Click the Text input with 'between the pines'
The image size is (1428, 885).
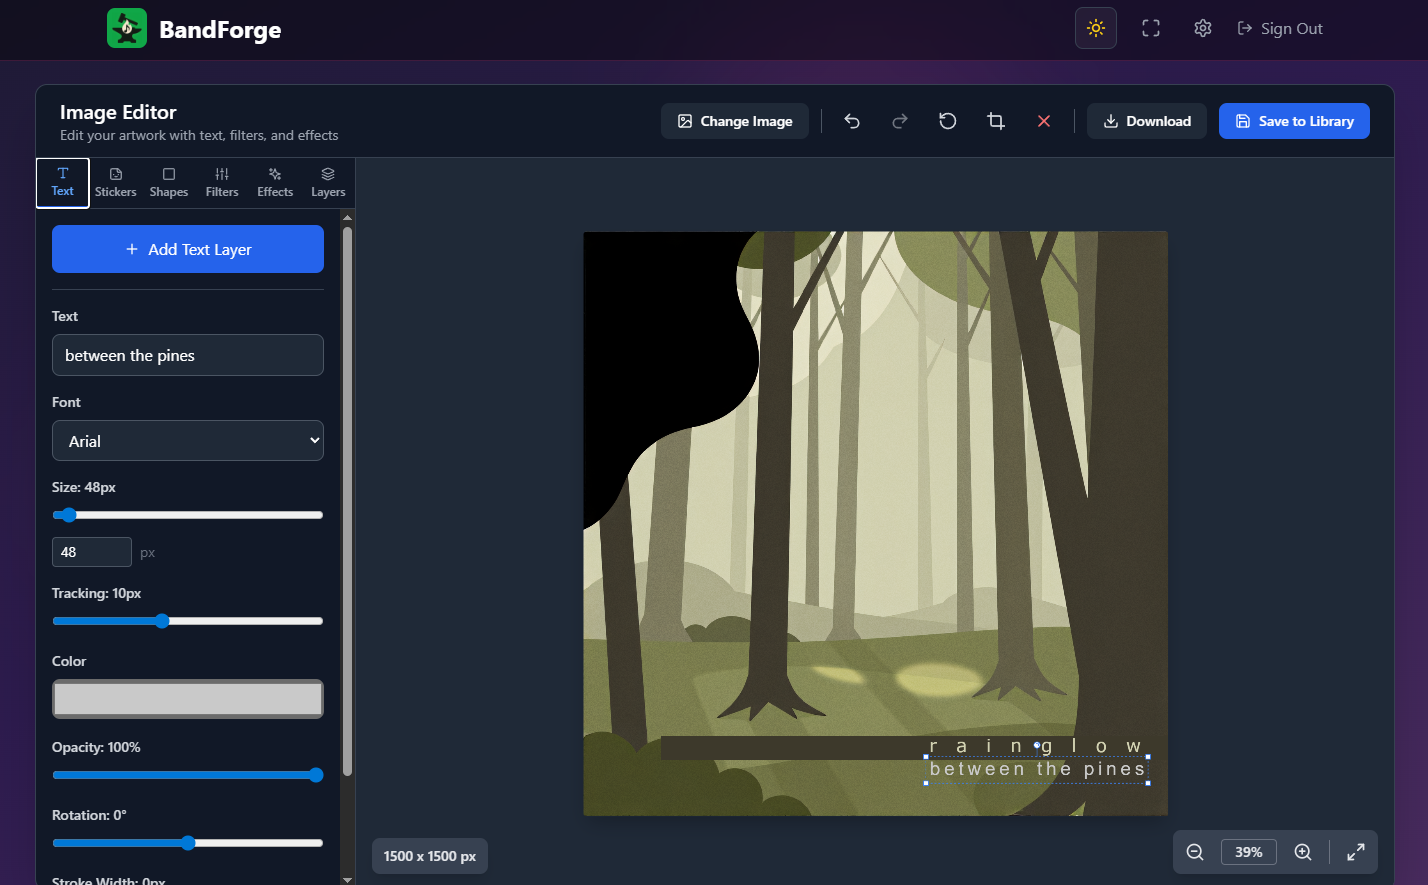188,355
